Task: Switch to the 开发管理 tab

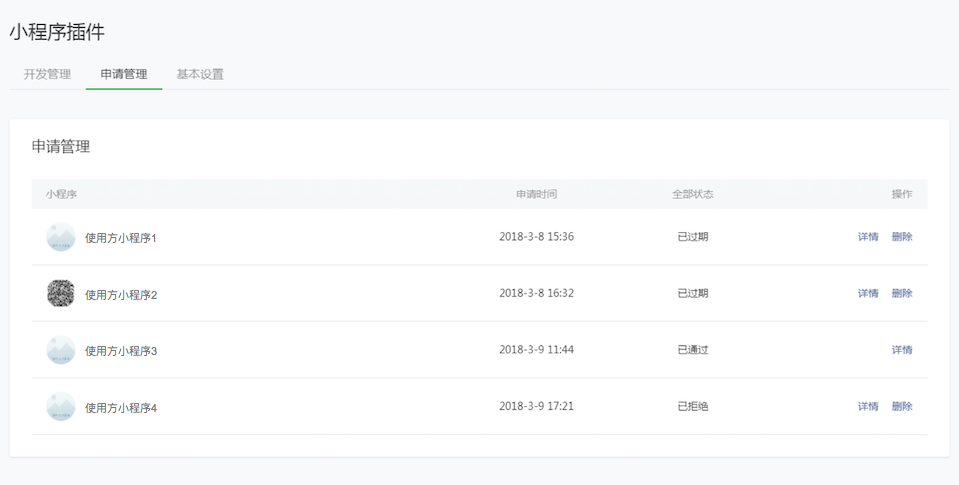Action: coord(47,74)
